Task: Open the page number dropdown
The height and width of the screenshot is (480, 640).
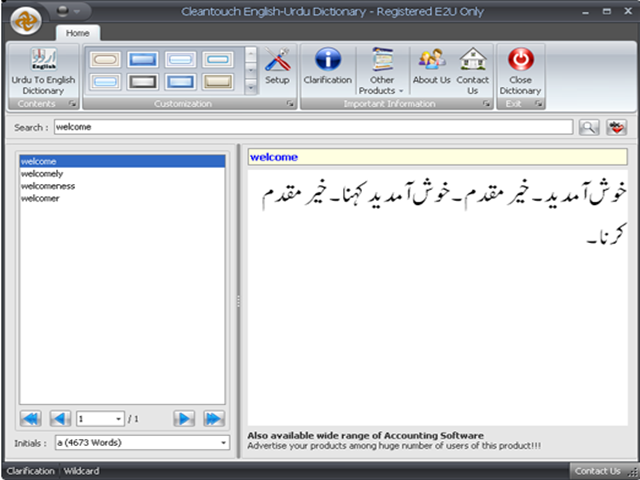Action: click(118, 419)
